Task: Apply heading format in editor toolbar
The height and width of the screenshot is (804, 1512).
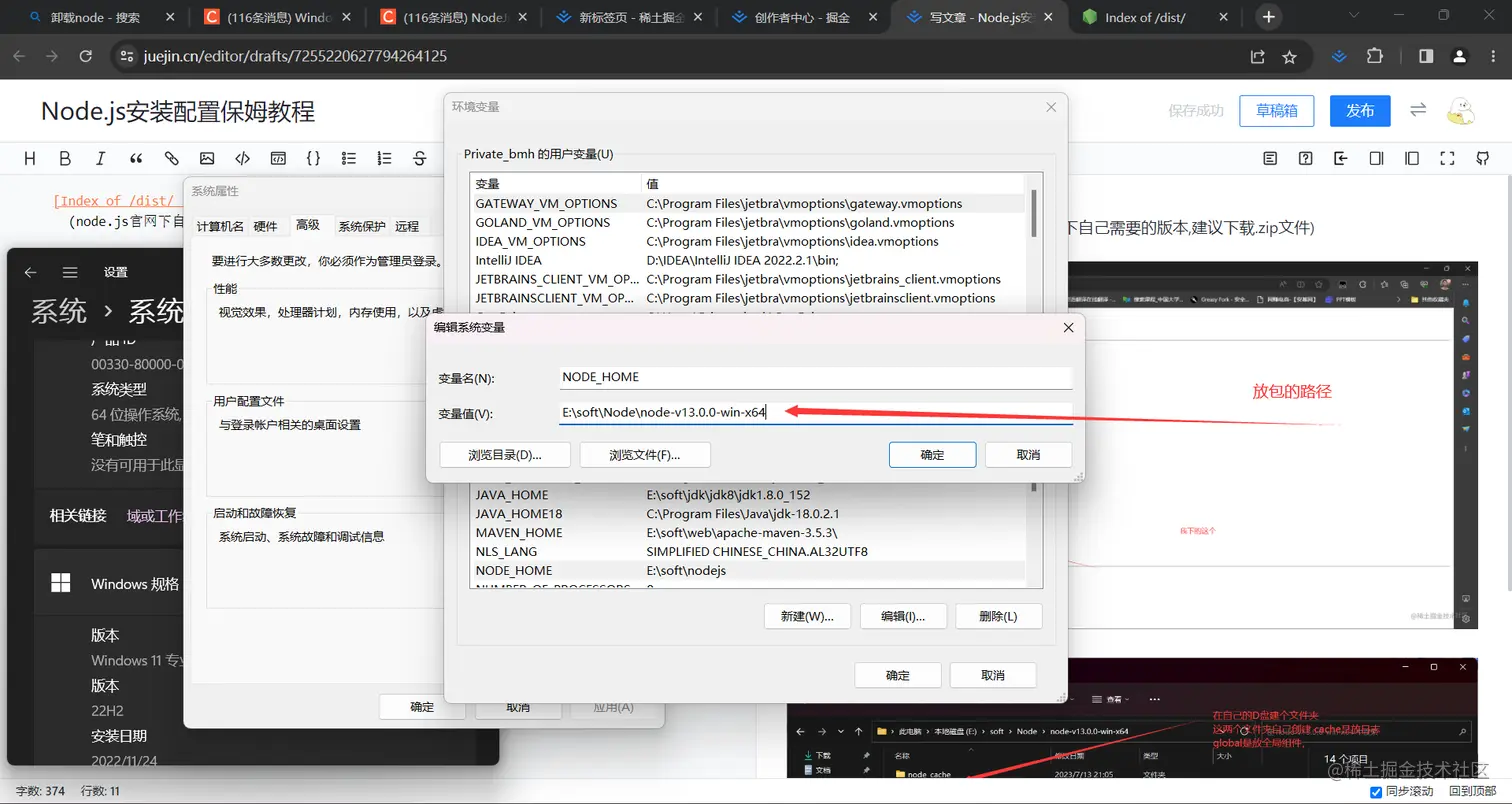Action: (29, 158)
